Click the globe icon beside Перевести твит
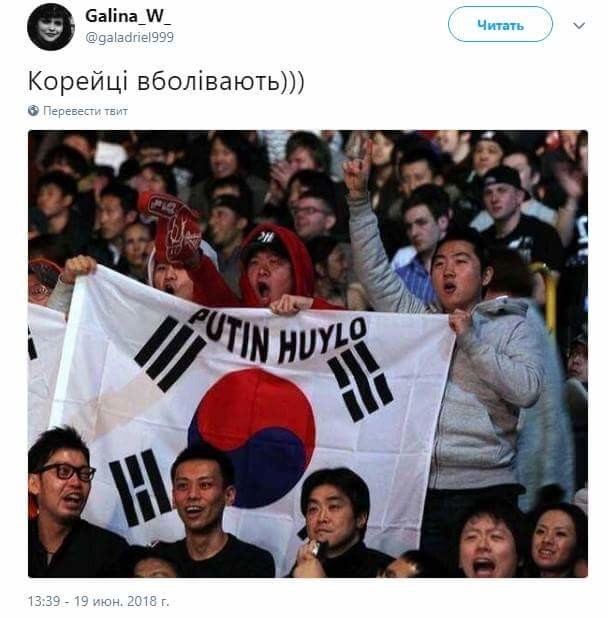Image resolution: width=608 pixels, height=618 pixels. (x=33, y=111)
